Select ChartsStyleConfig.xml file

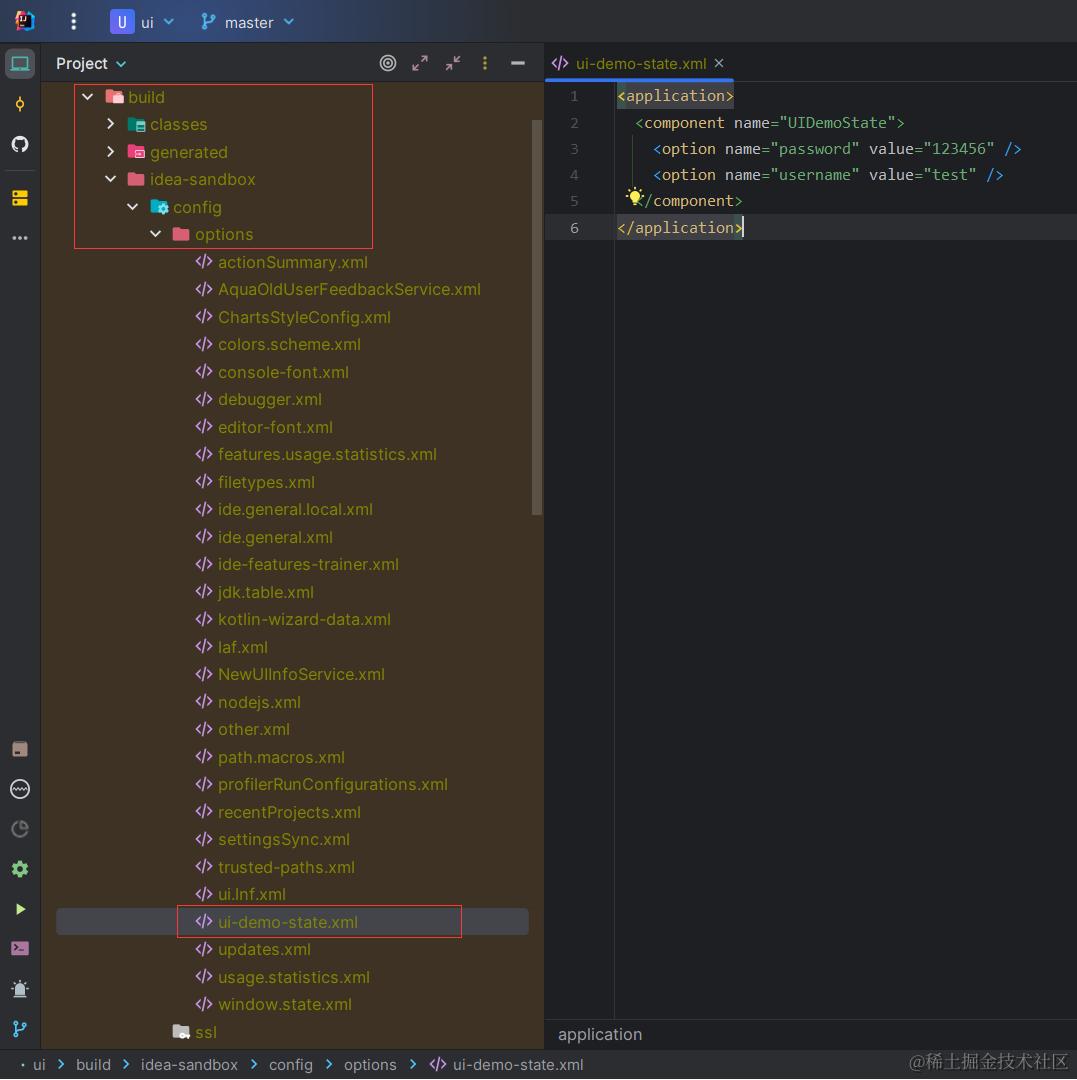click(304, 318)
